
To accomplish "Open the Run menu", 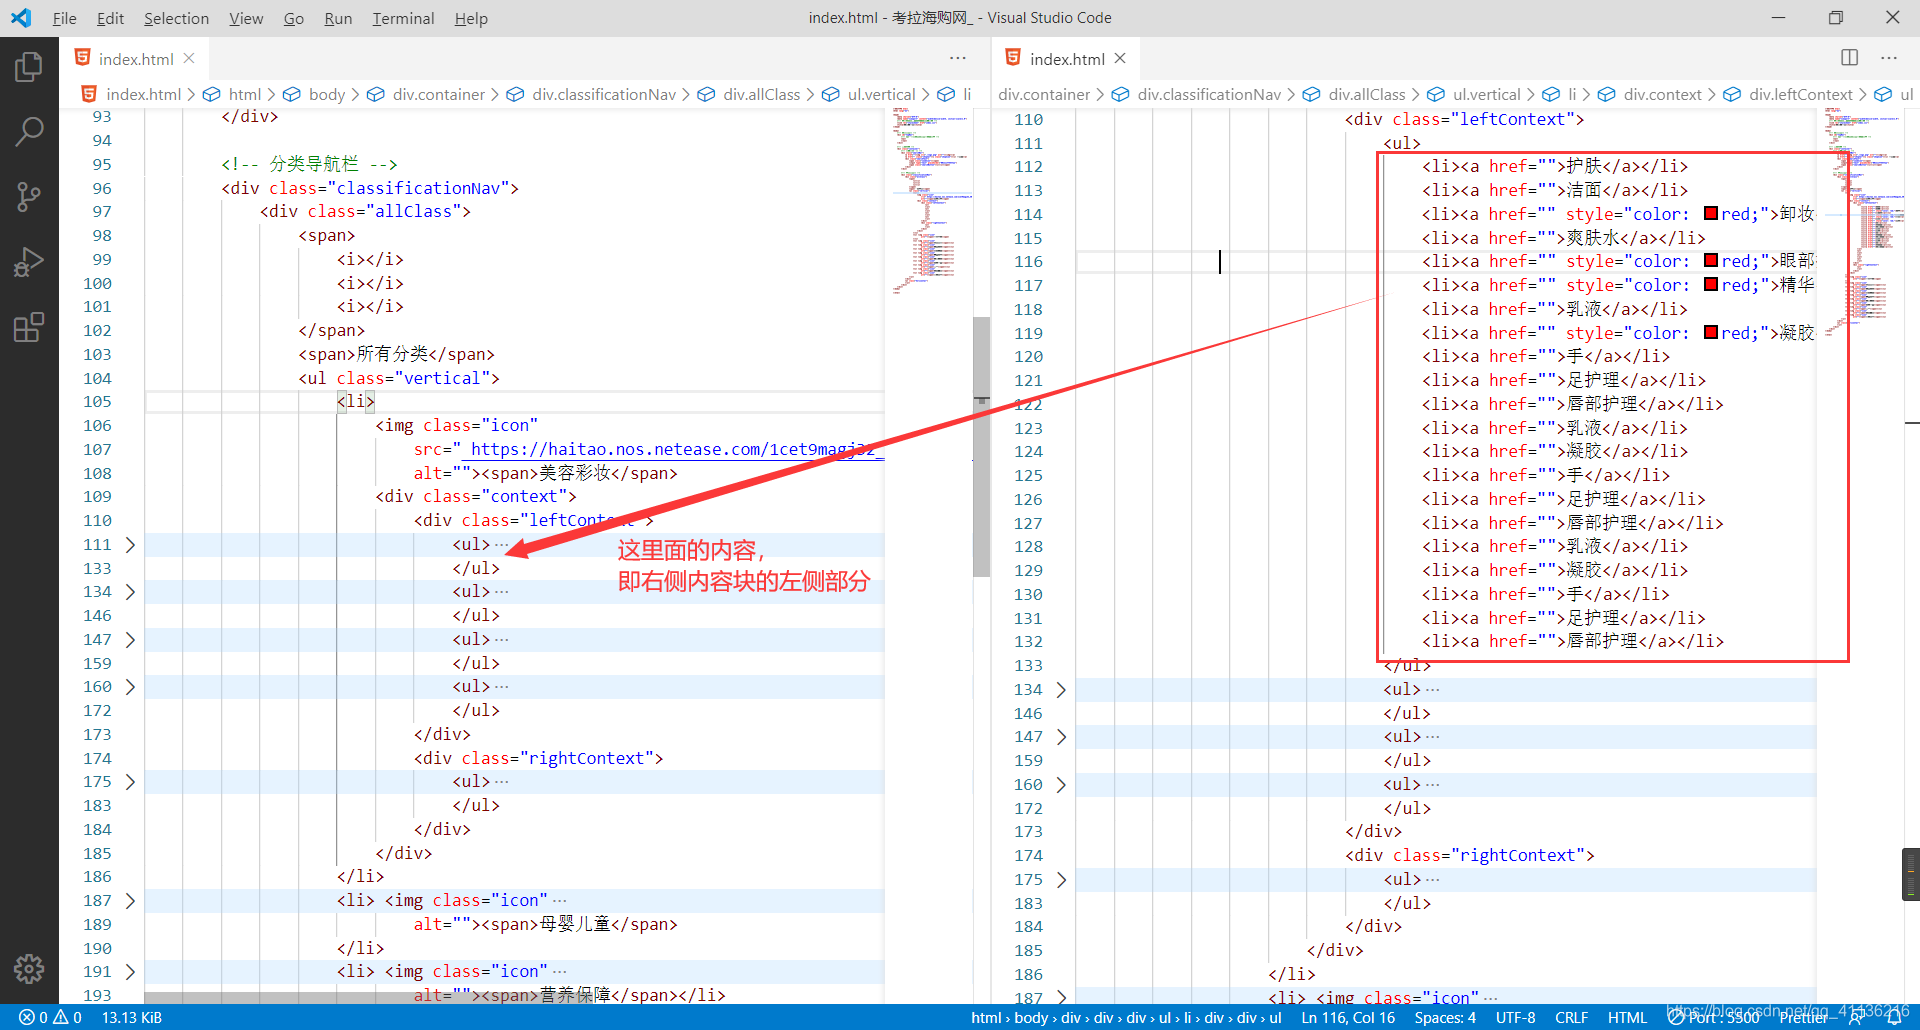I will [x=338, y=18].
